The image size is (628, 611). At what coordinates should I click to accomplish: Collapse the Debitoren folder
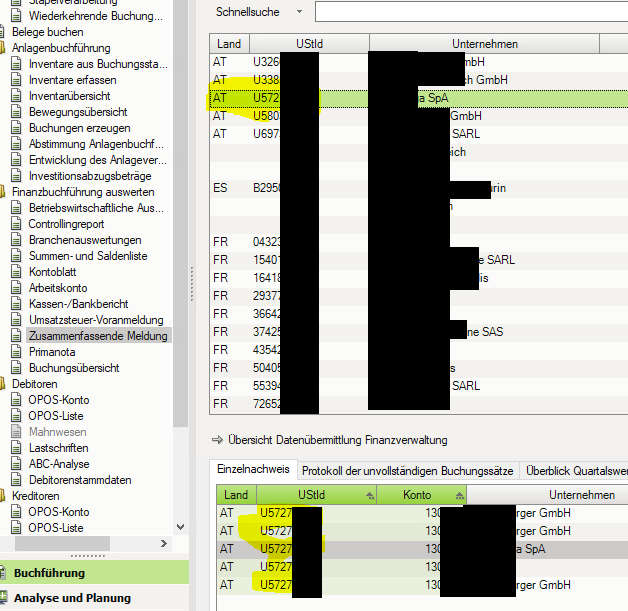[4, 384]
